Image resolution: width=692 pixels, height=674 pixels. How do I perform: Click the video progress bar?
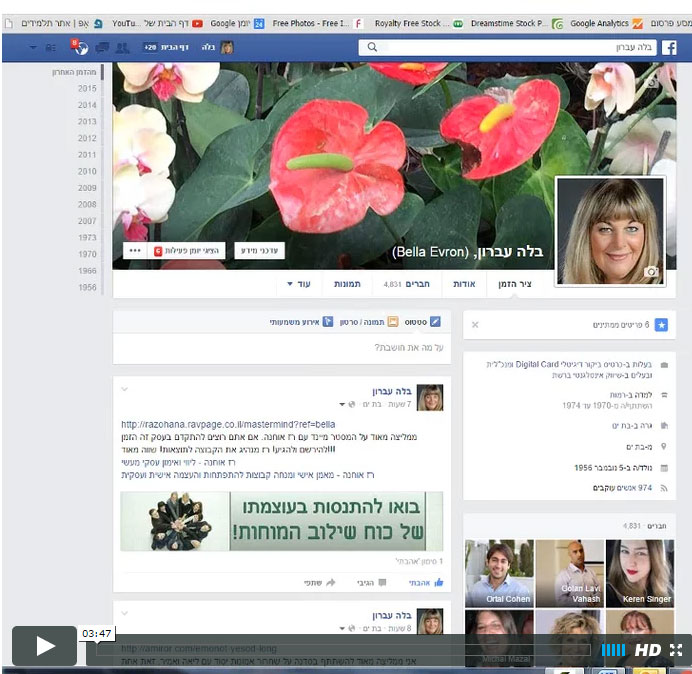coord(343,649)
